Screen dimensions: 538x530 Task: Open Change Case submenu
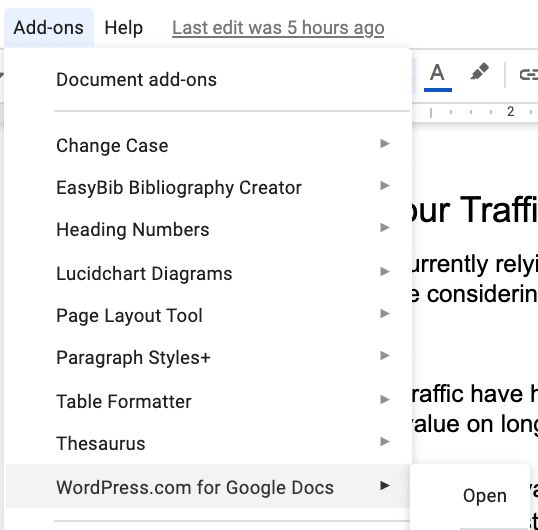click(x=208, y=145)
